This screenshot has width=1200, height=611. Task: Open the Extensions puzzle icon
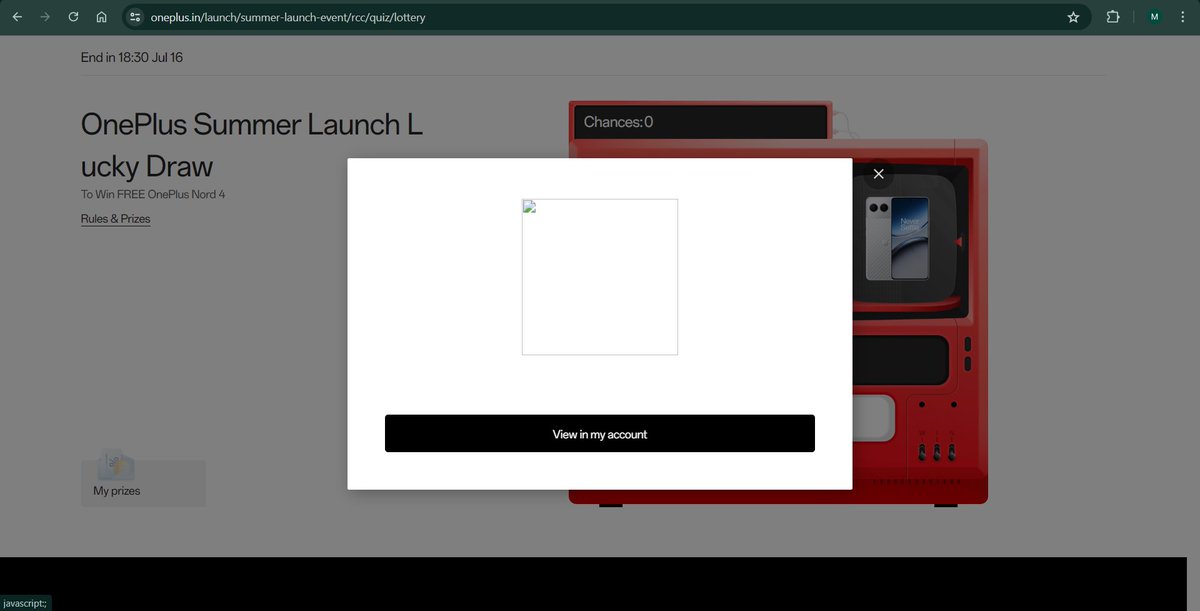(x=1113, y=17)
